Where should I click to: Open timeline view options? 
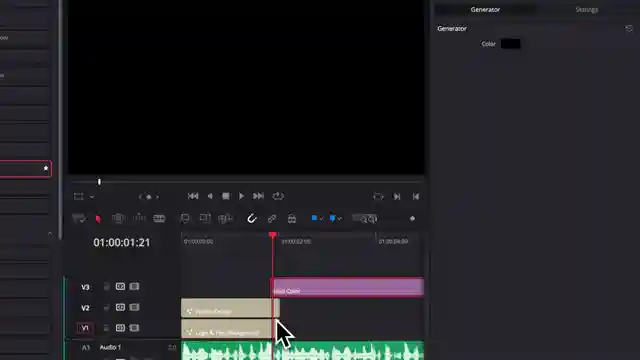pos(79,219)
